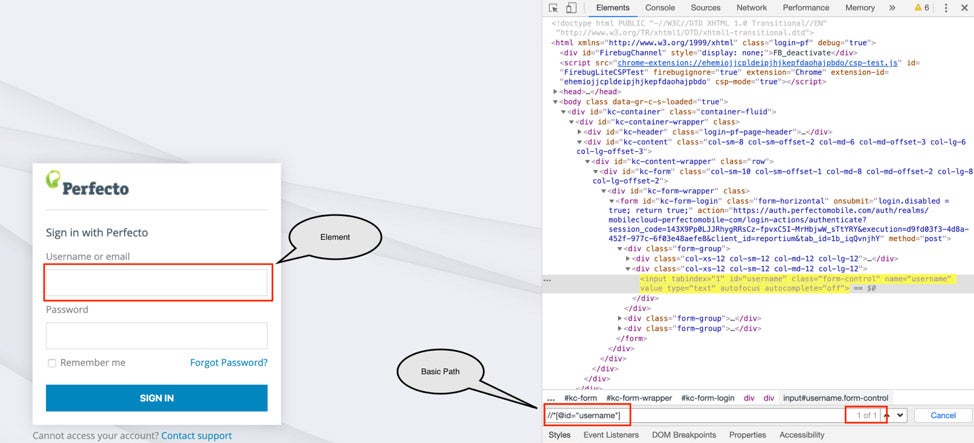
Task: Collapse the kc-container-wrapper div node
Action: coord(571,122)
